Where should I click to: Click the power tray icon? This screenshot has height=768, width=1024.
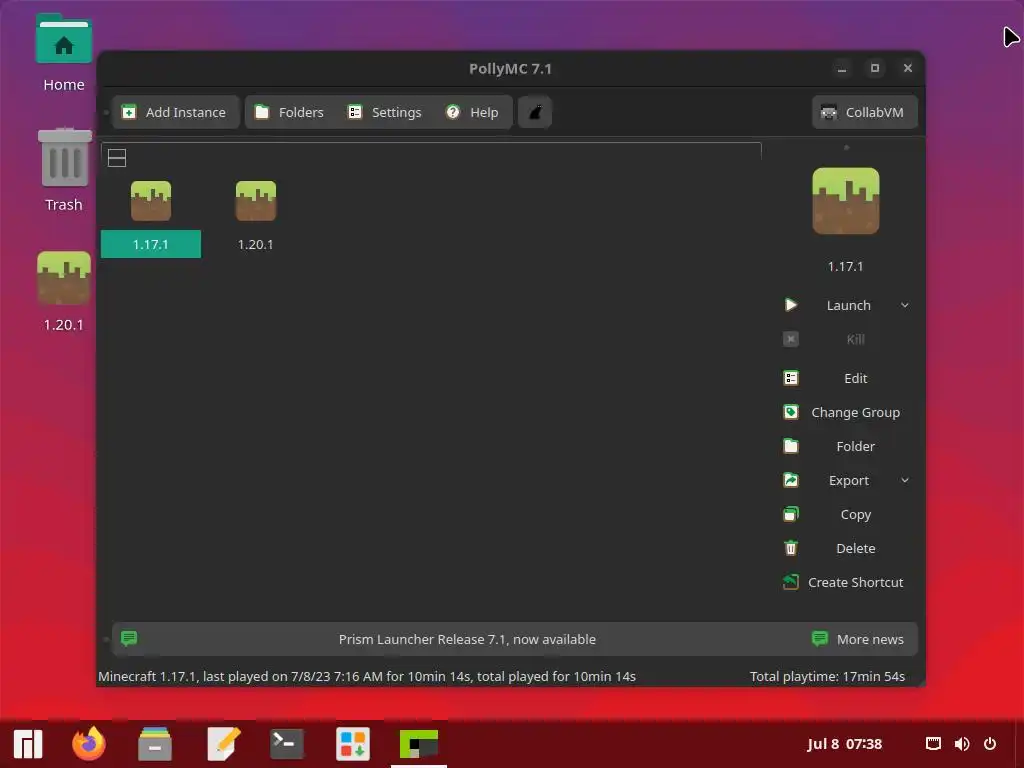pos(990,744)
